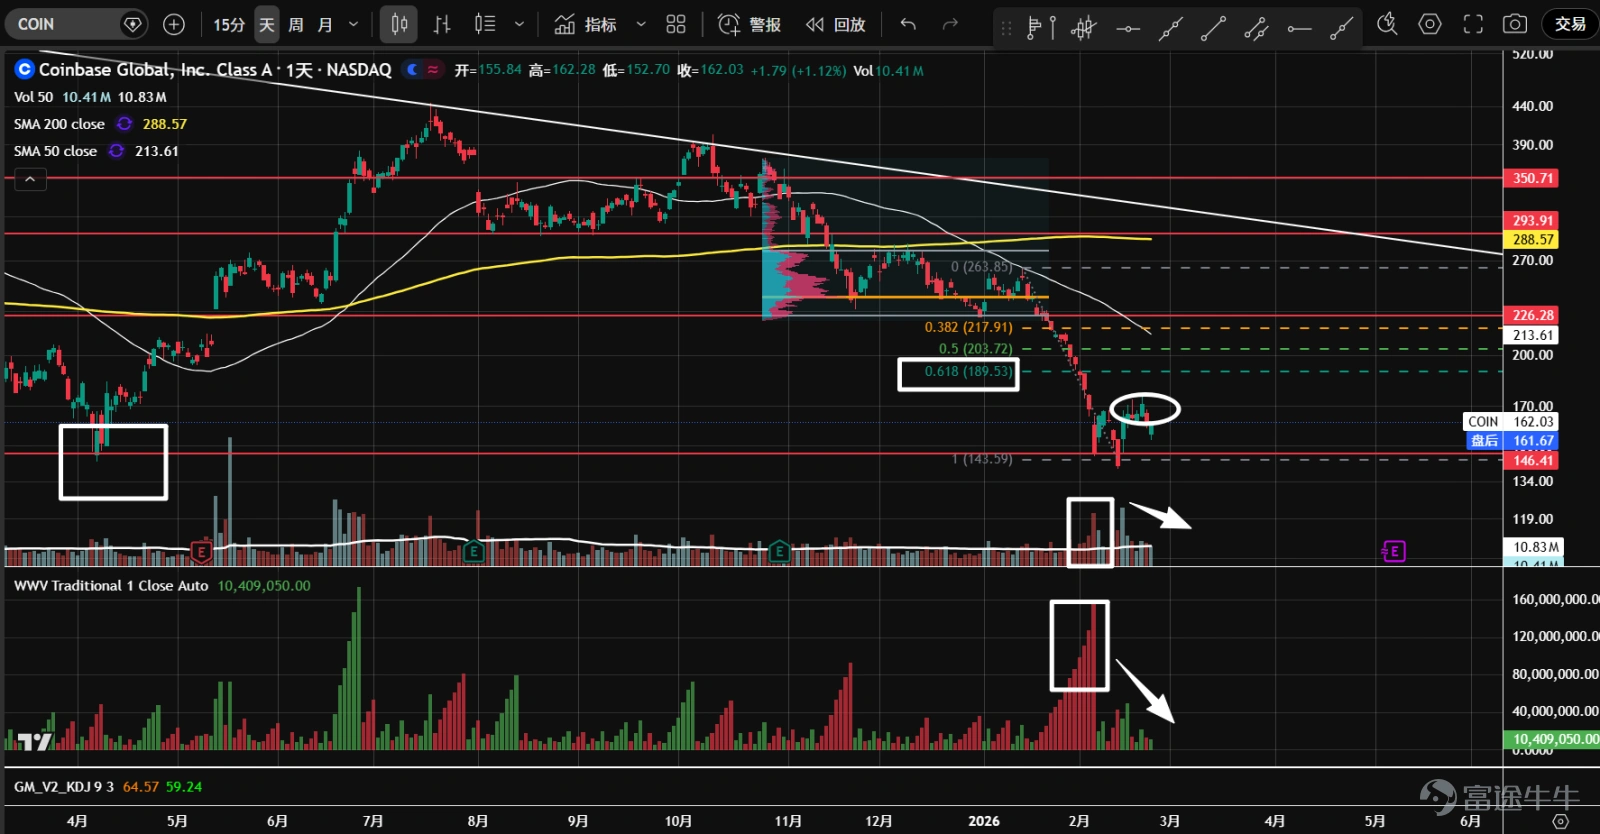The image size is (1600, 834).
Task: Expand the 指标 indicators dropdown arrow
Action: pyautogui.click(x=641, y=24)
